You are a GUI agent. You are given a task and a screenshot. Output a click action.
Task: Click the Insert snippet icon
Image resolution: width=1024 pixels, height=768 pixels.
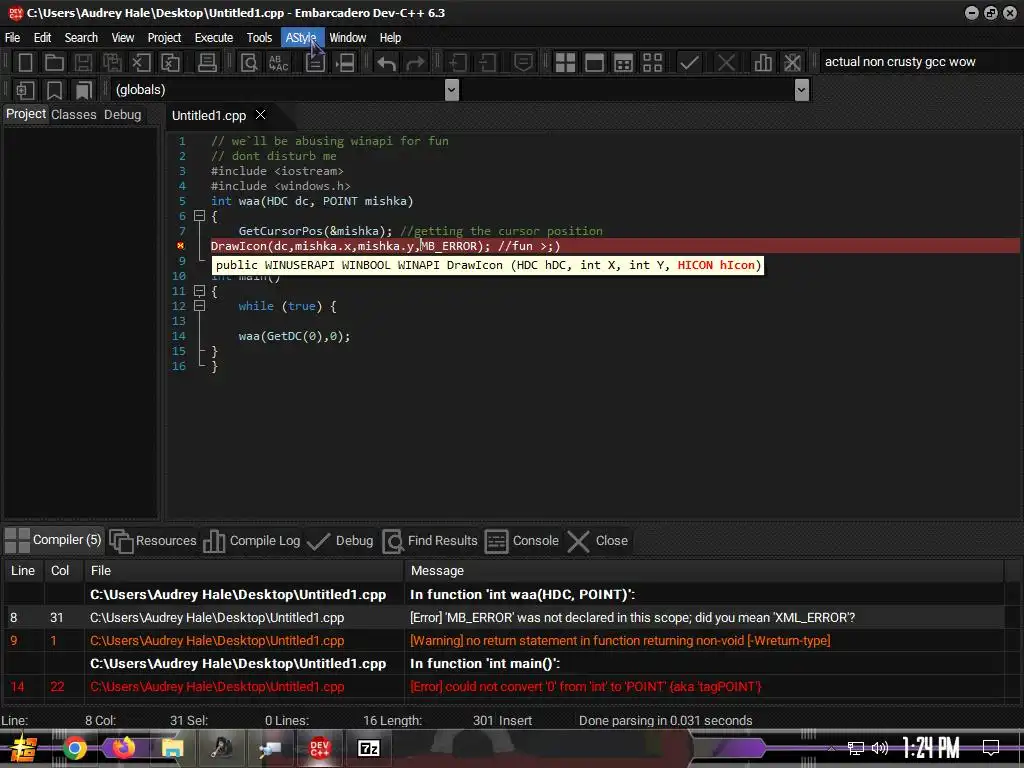25,89
